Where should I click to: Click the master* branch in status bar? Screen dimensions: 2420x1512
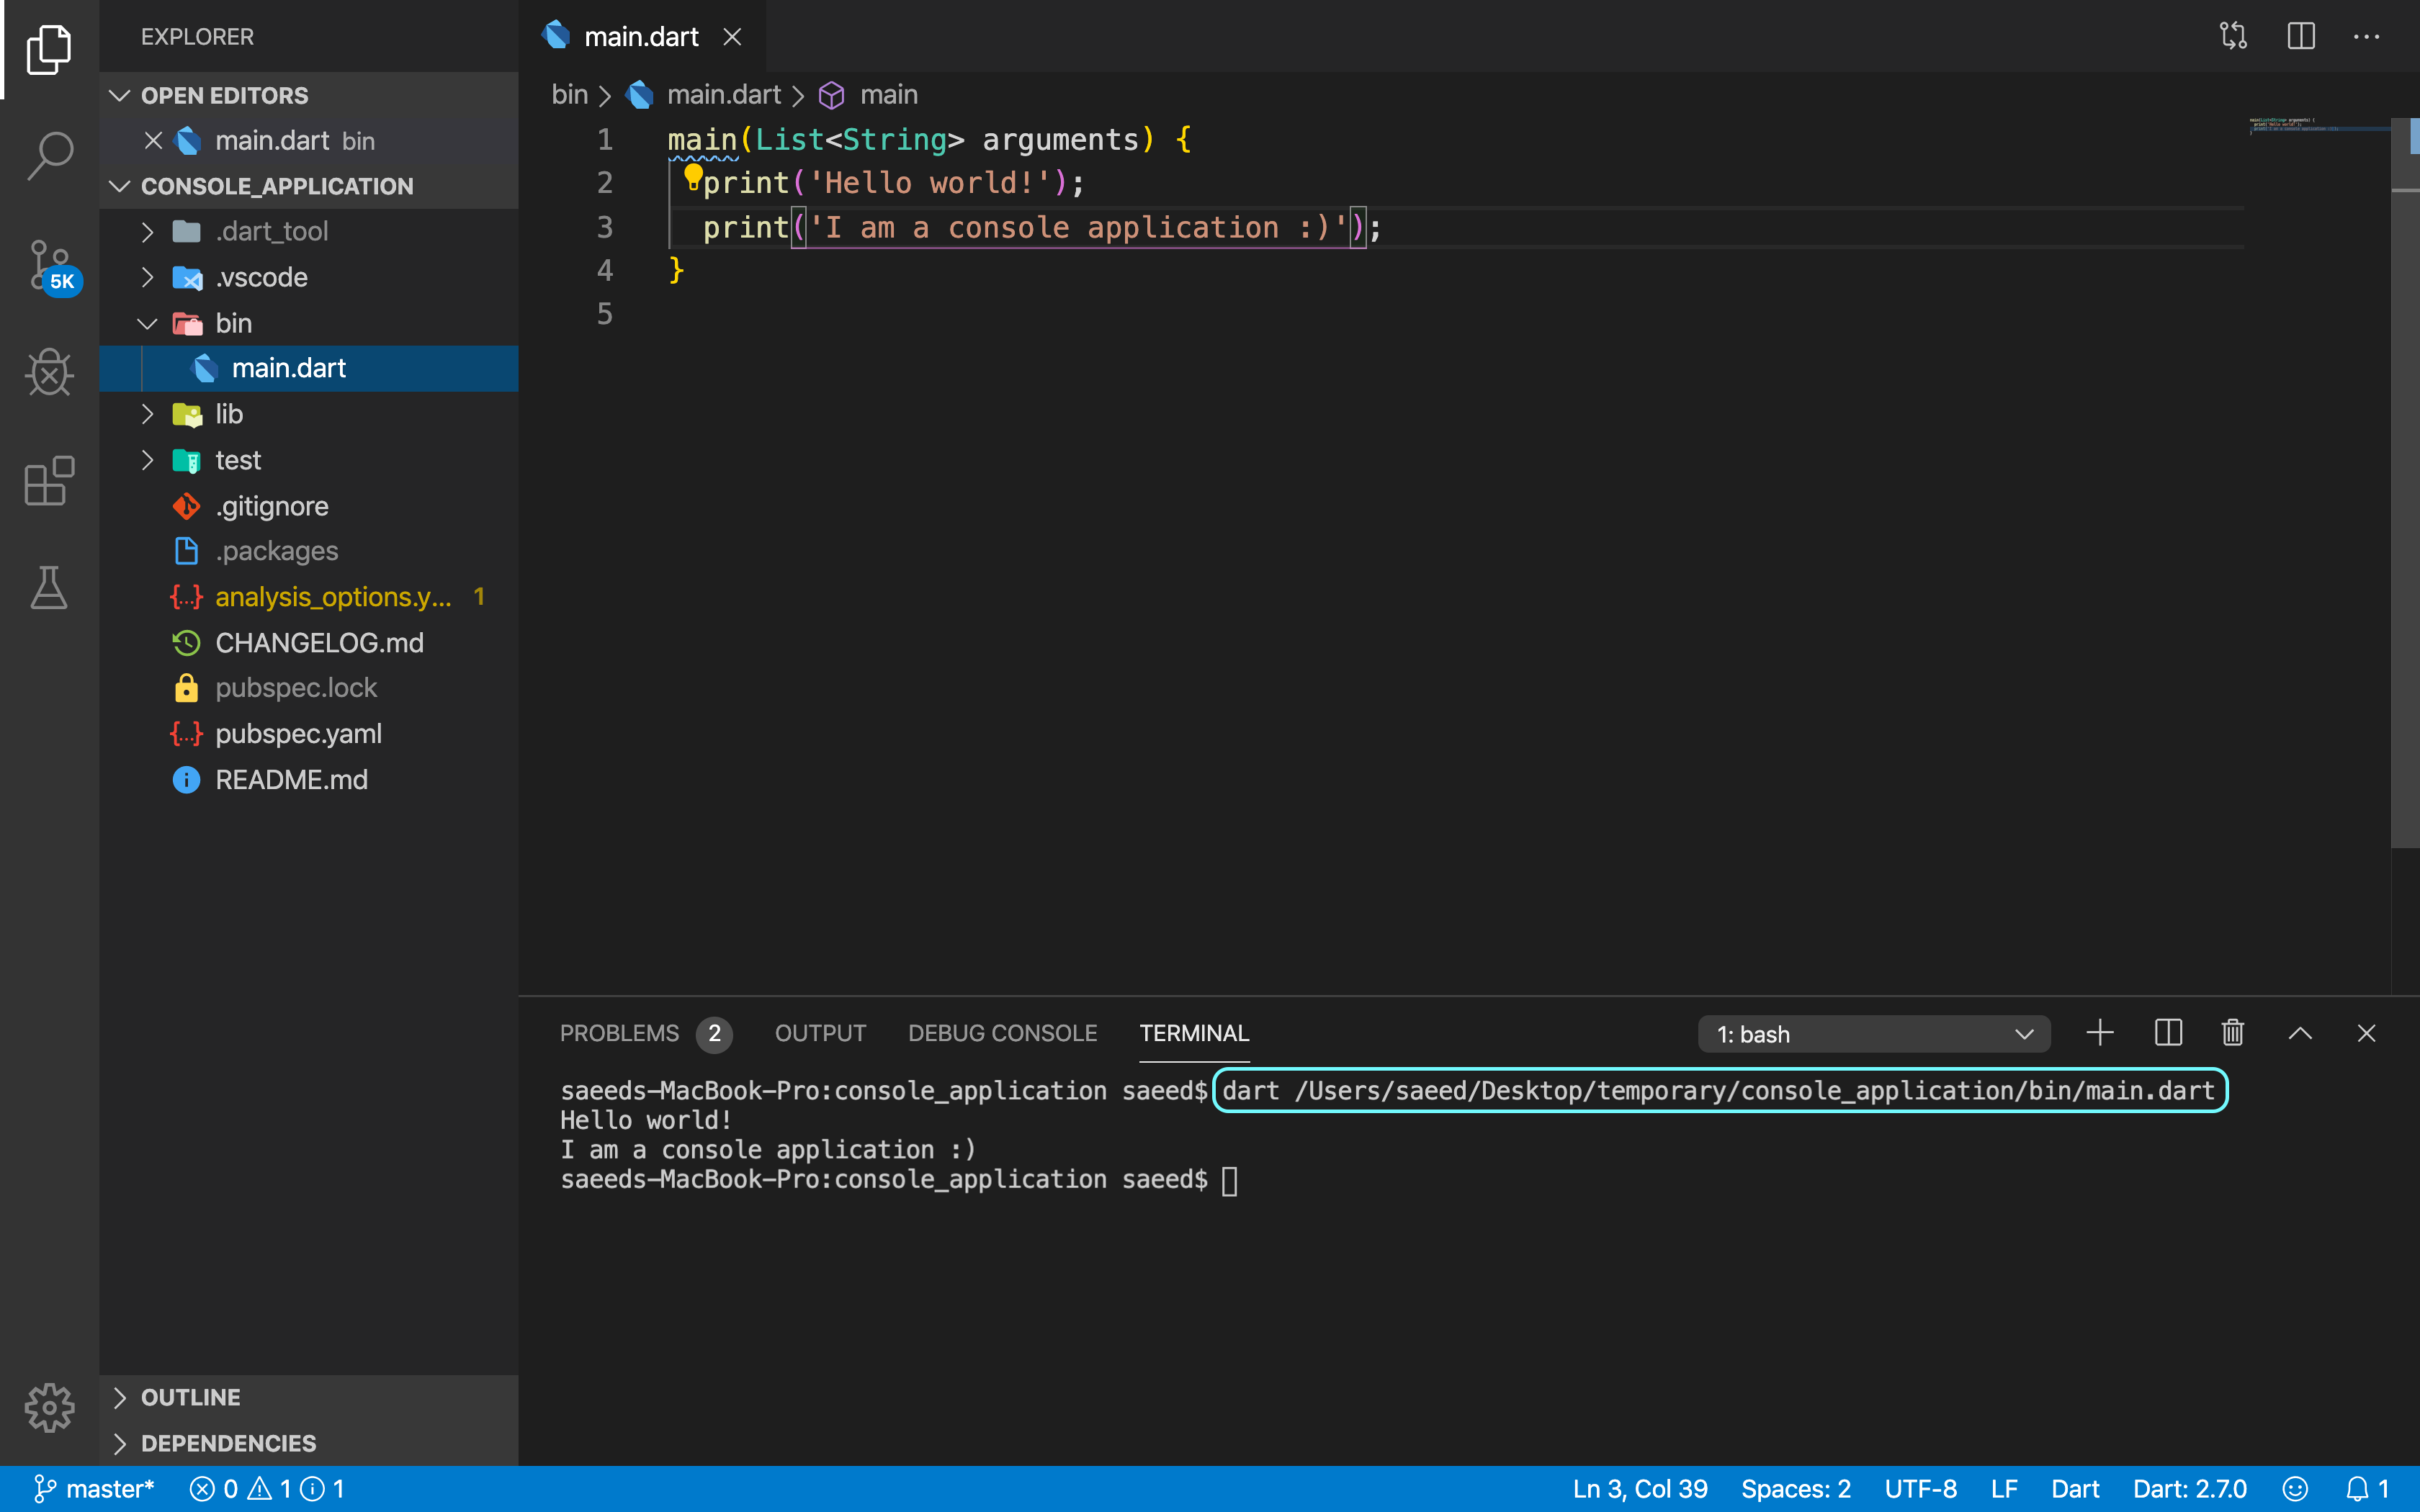(x=95, y=1489)
